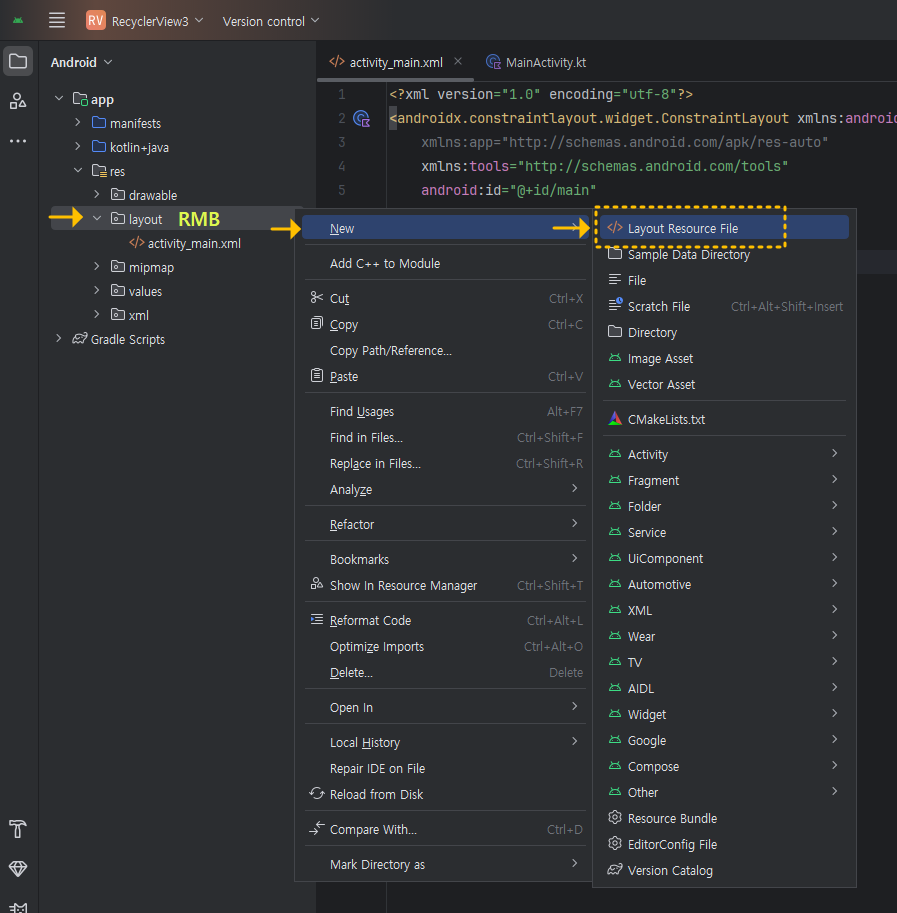Open the Local History submenu
This screenshot has height=913, width=897.
click(445, 742)
